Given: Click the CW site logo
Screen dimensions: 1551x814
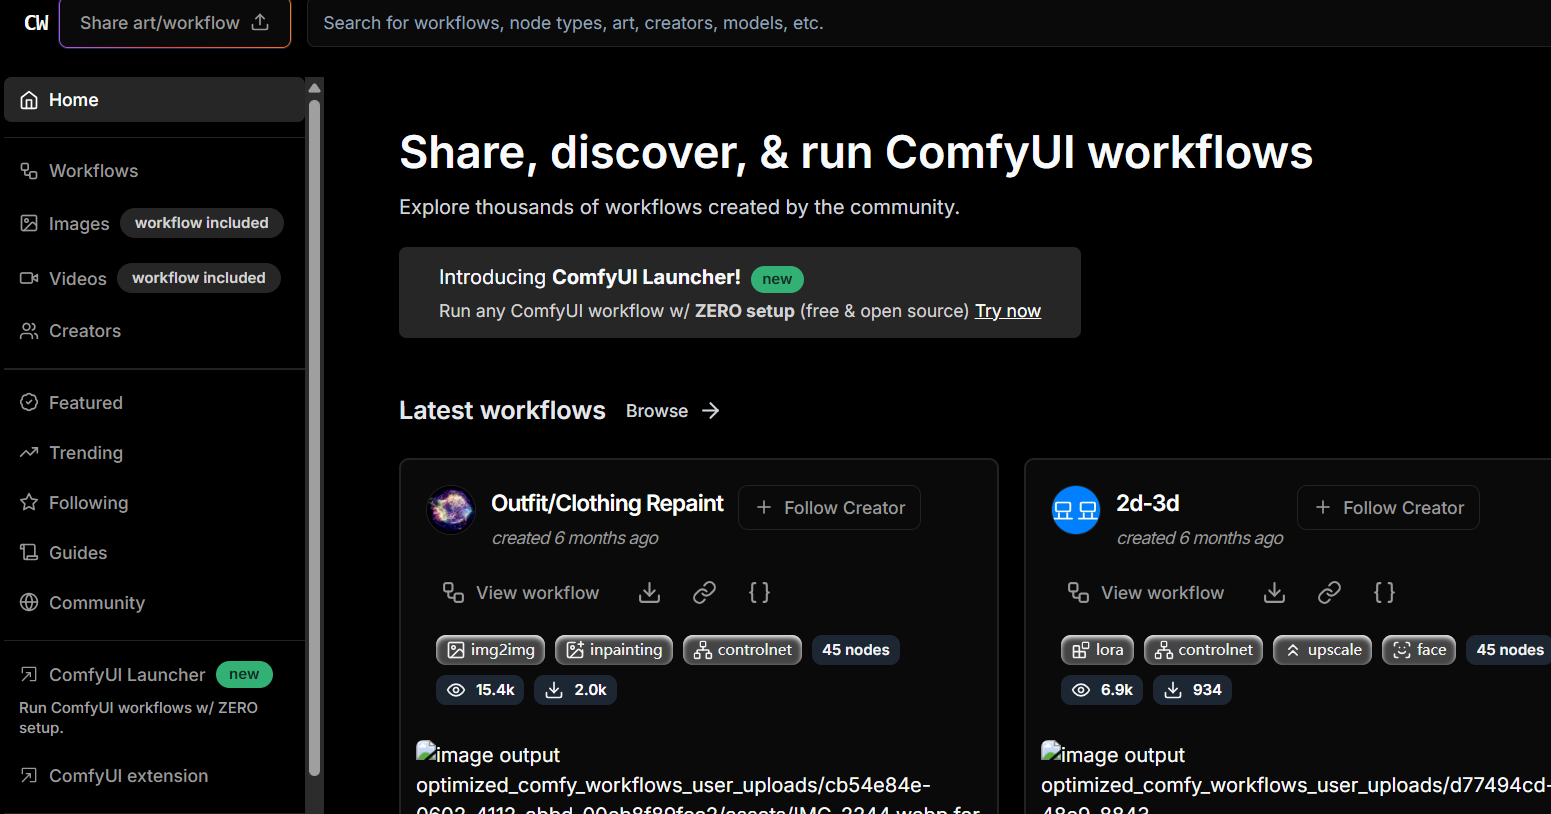Looking at the screenshot, I should (x=36, y=22).
